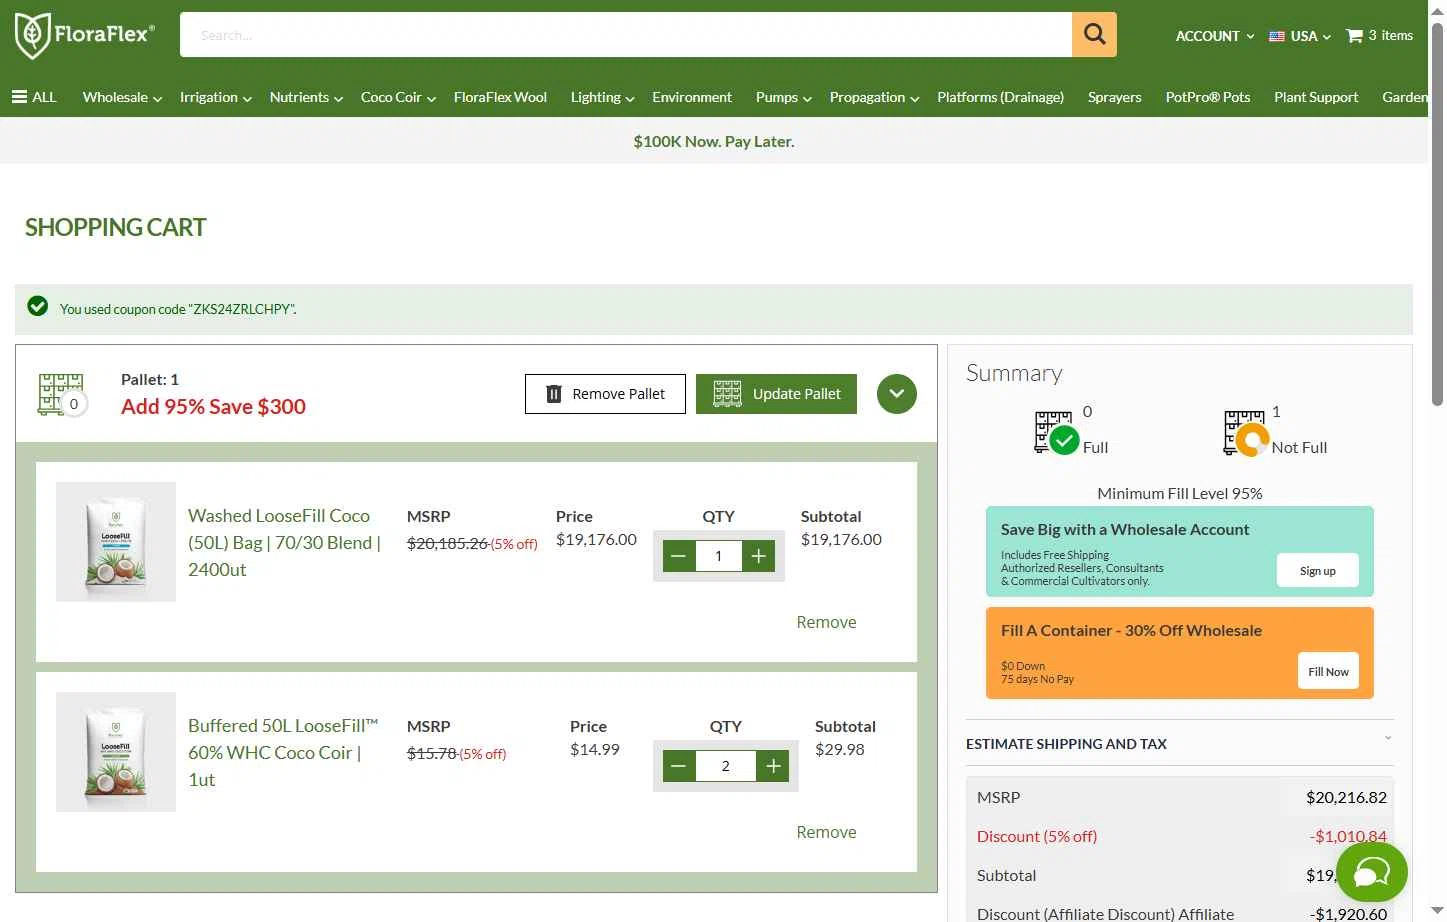The height and width of the screenshot is (922, 1447).
Task: Click quantity field of Washed LooseFill Coco
Action: pos(719,556)
